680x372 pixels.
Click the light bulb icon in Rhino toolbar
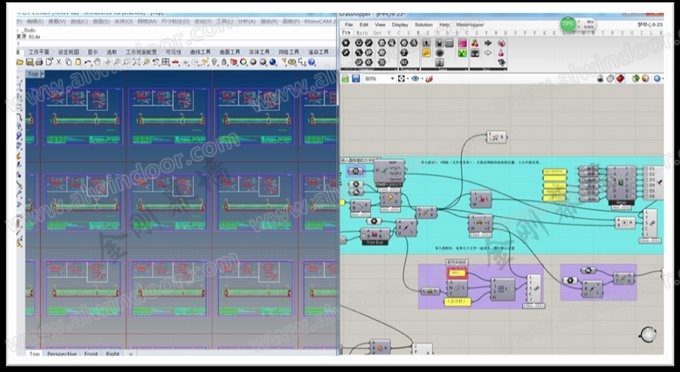coord(214,62)
